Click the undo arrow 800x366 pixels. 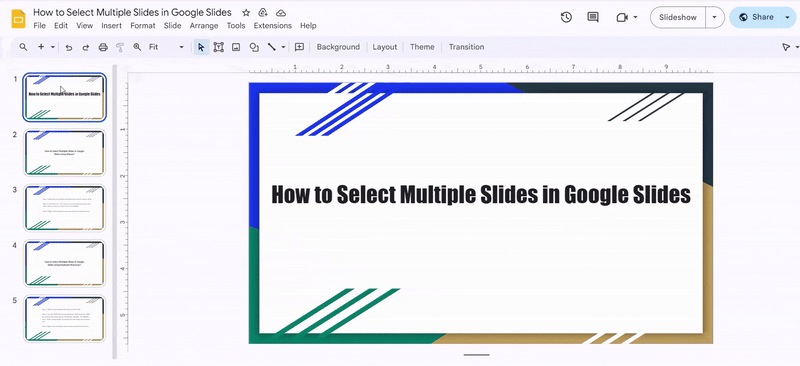[x=68, y=47]
